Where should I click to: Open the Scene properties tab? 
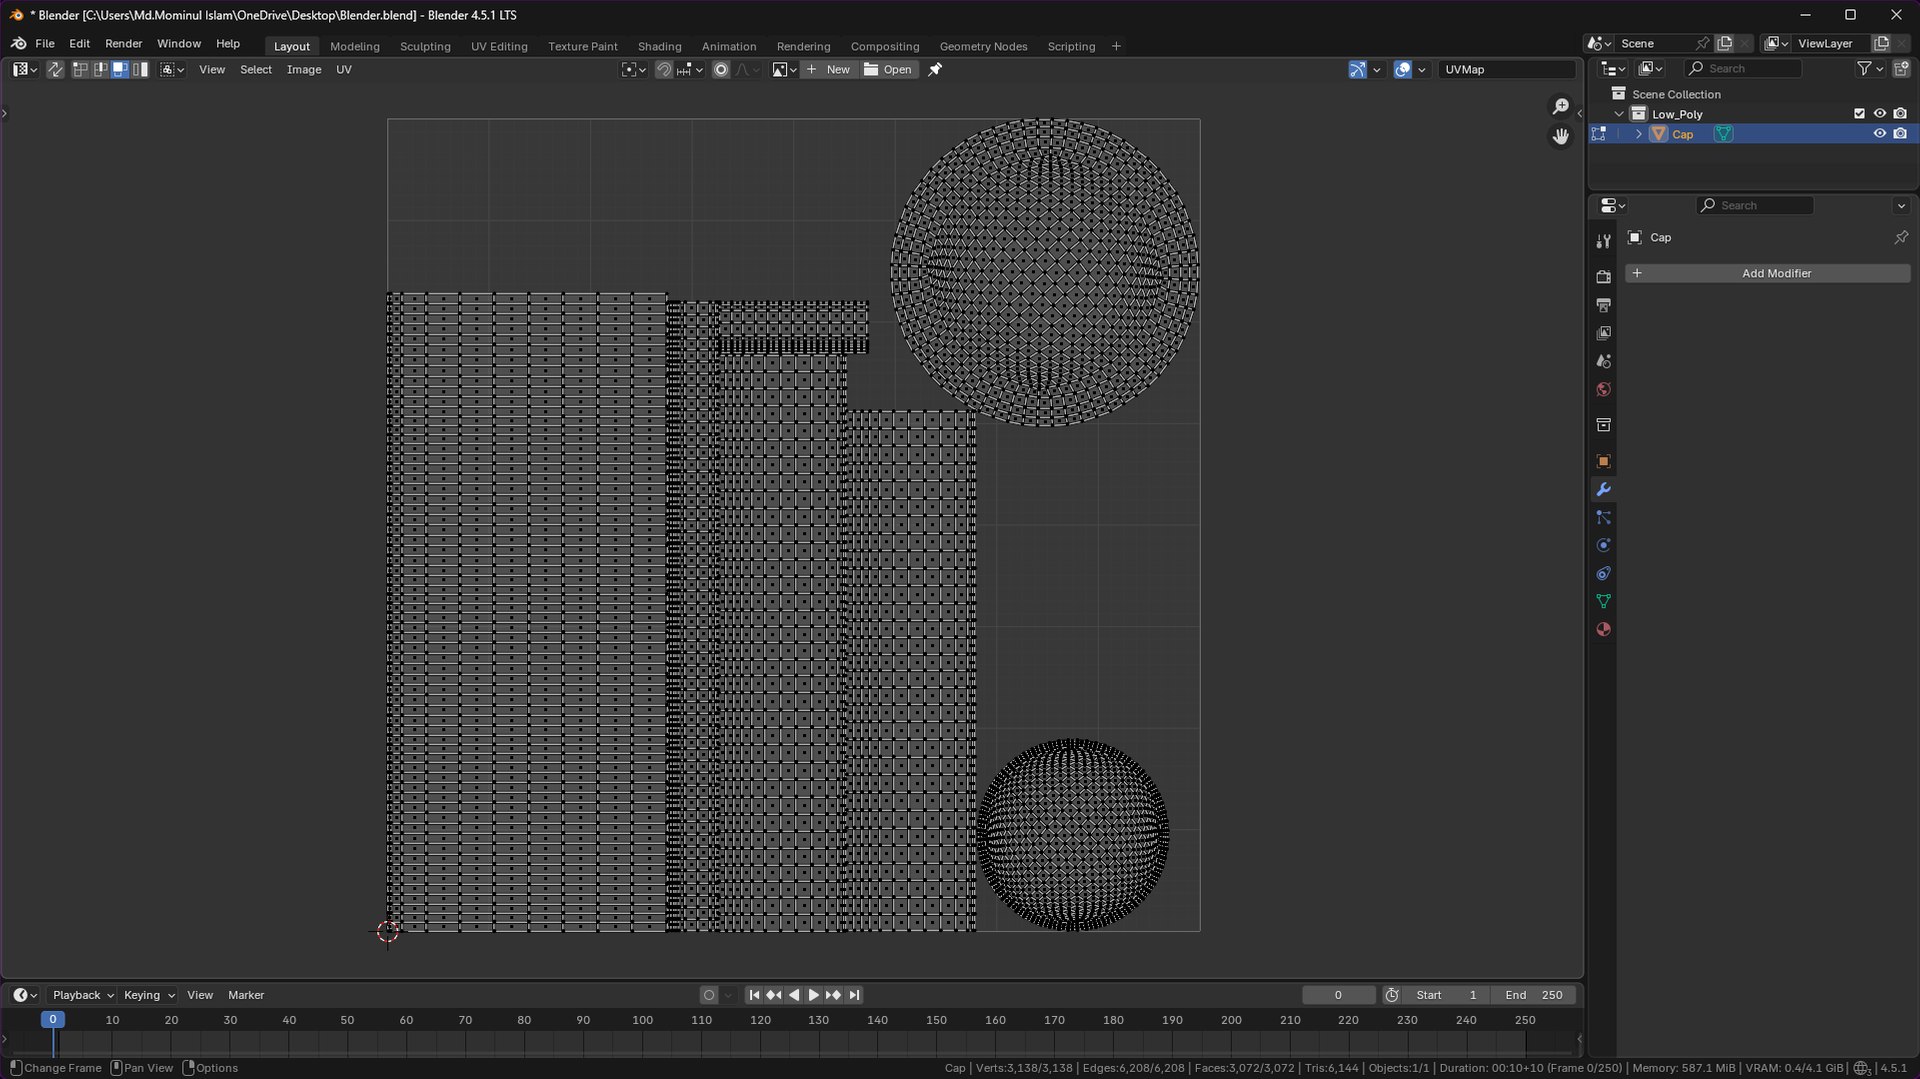[1603, 361]
